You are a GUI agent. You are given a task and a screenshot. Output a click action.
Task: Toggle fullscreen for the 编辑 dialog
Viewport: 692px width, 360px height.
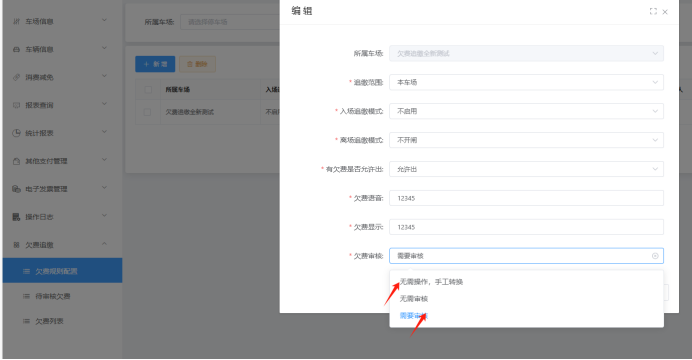coord(653,11)
